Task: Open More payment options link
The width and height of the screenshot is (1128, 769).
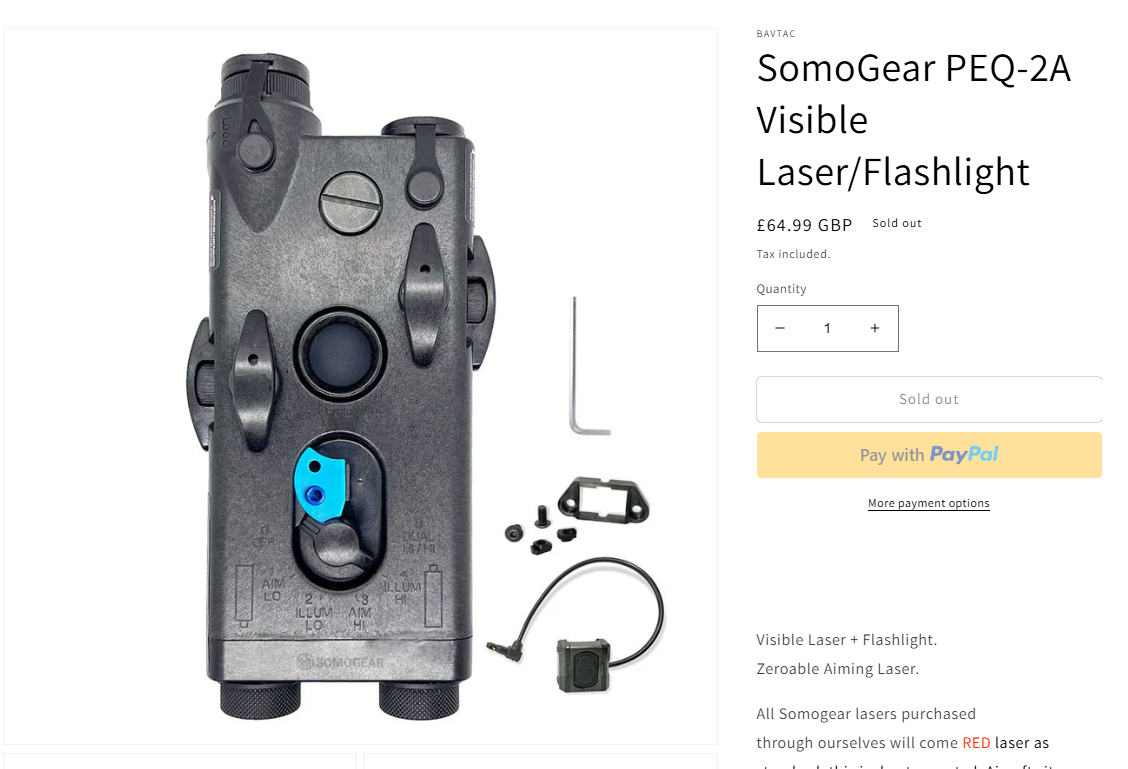Action: (x=929, y=503)
